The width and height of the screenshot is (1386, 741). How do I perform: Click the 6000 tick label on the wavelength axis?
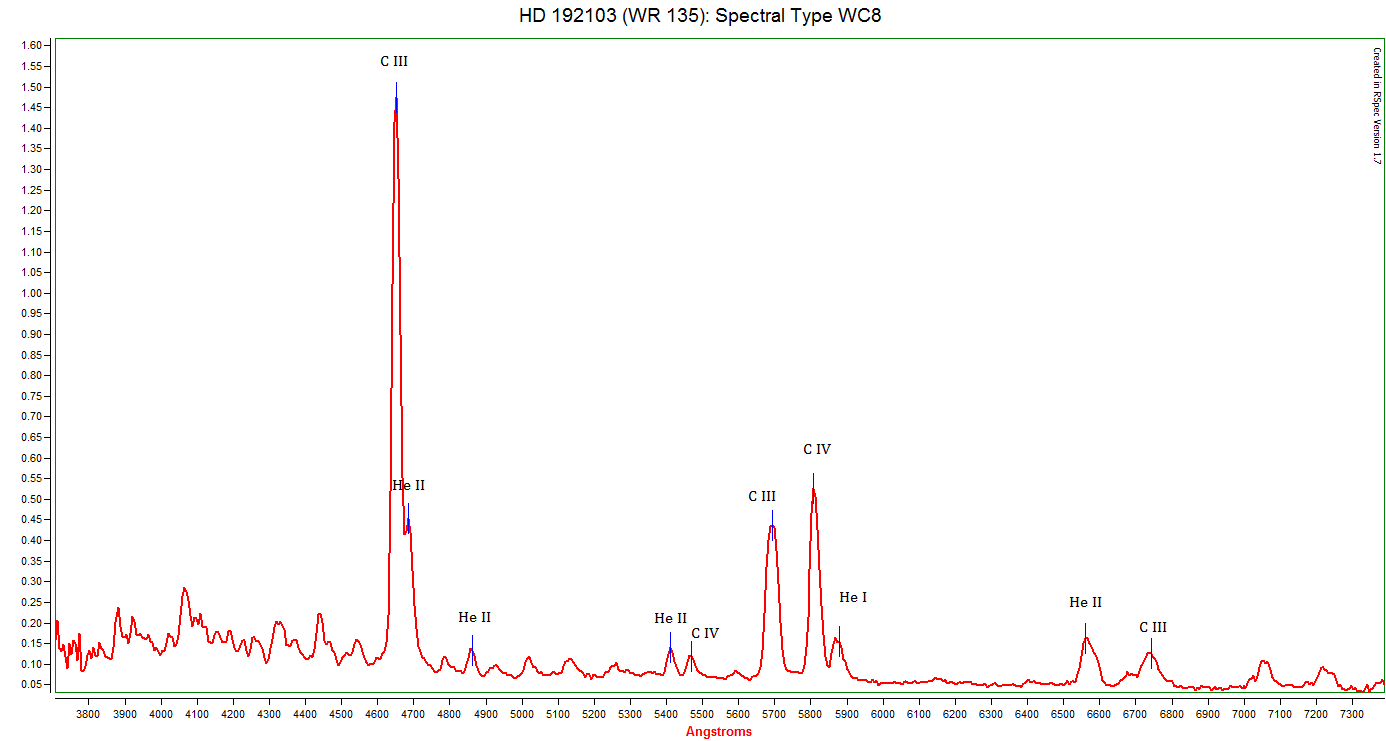tap(882, 714)
